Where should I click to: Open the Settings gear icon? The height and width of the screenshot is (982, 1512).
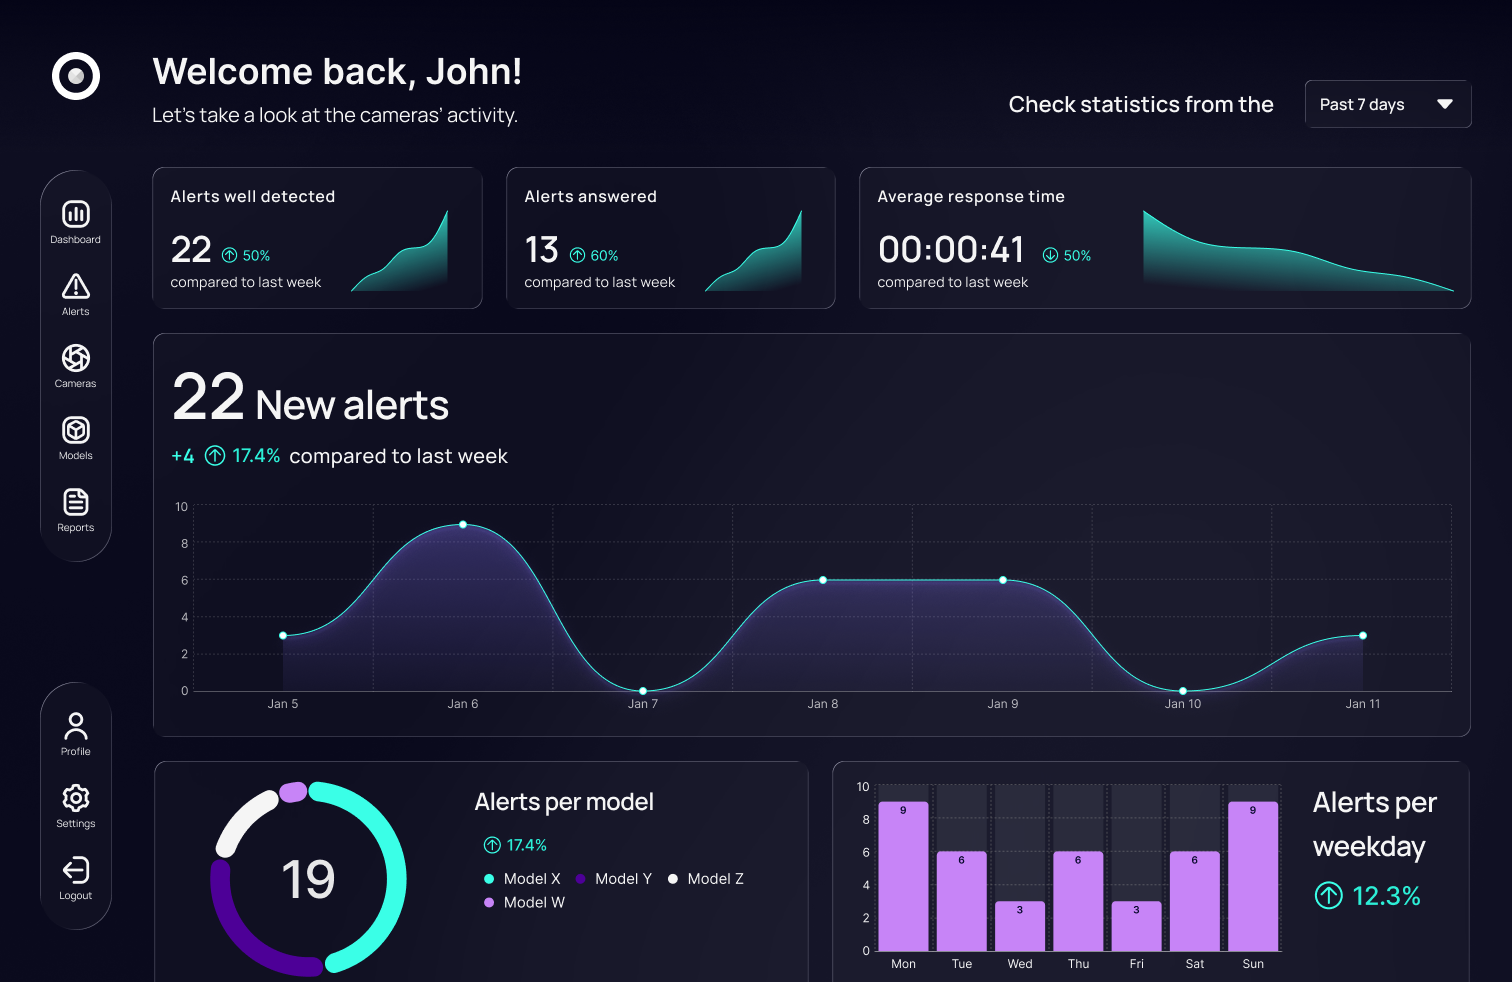[x=75, y=799]
